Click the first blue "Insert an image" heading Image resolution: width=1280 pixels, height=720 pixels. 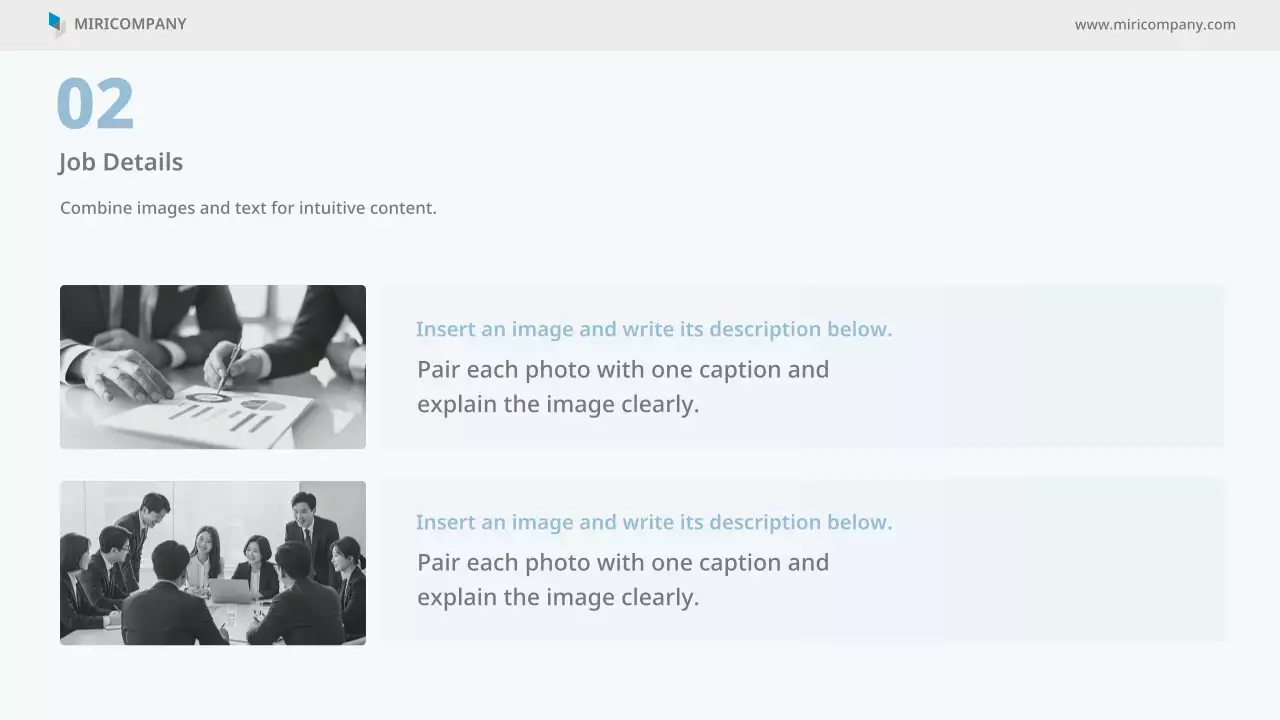pos(654,329)
